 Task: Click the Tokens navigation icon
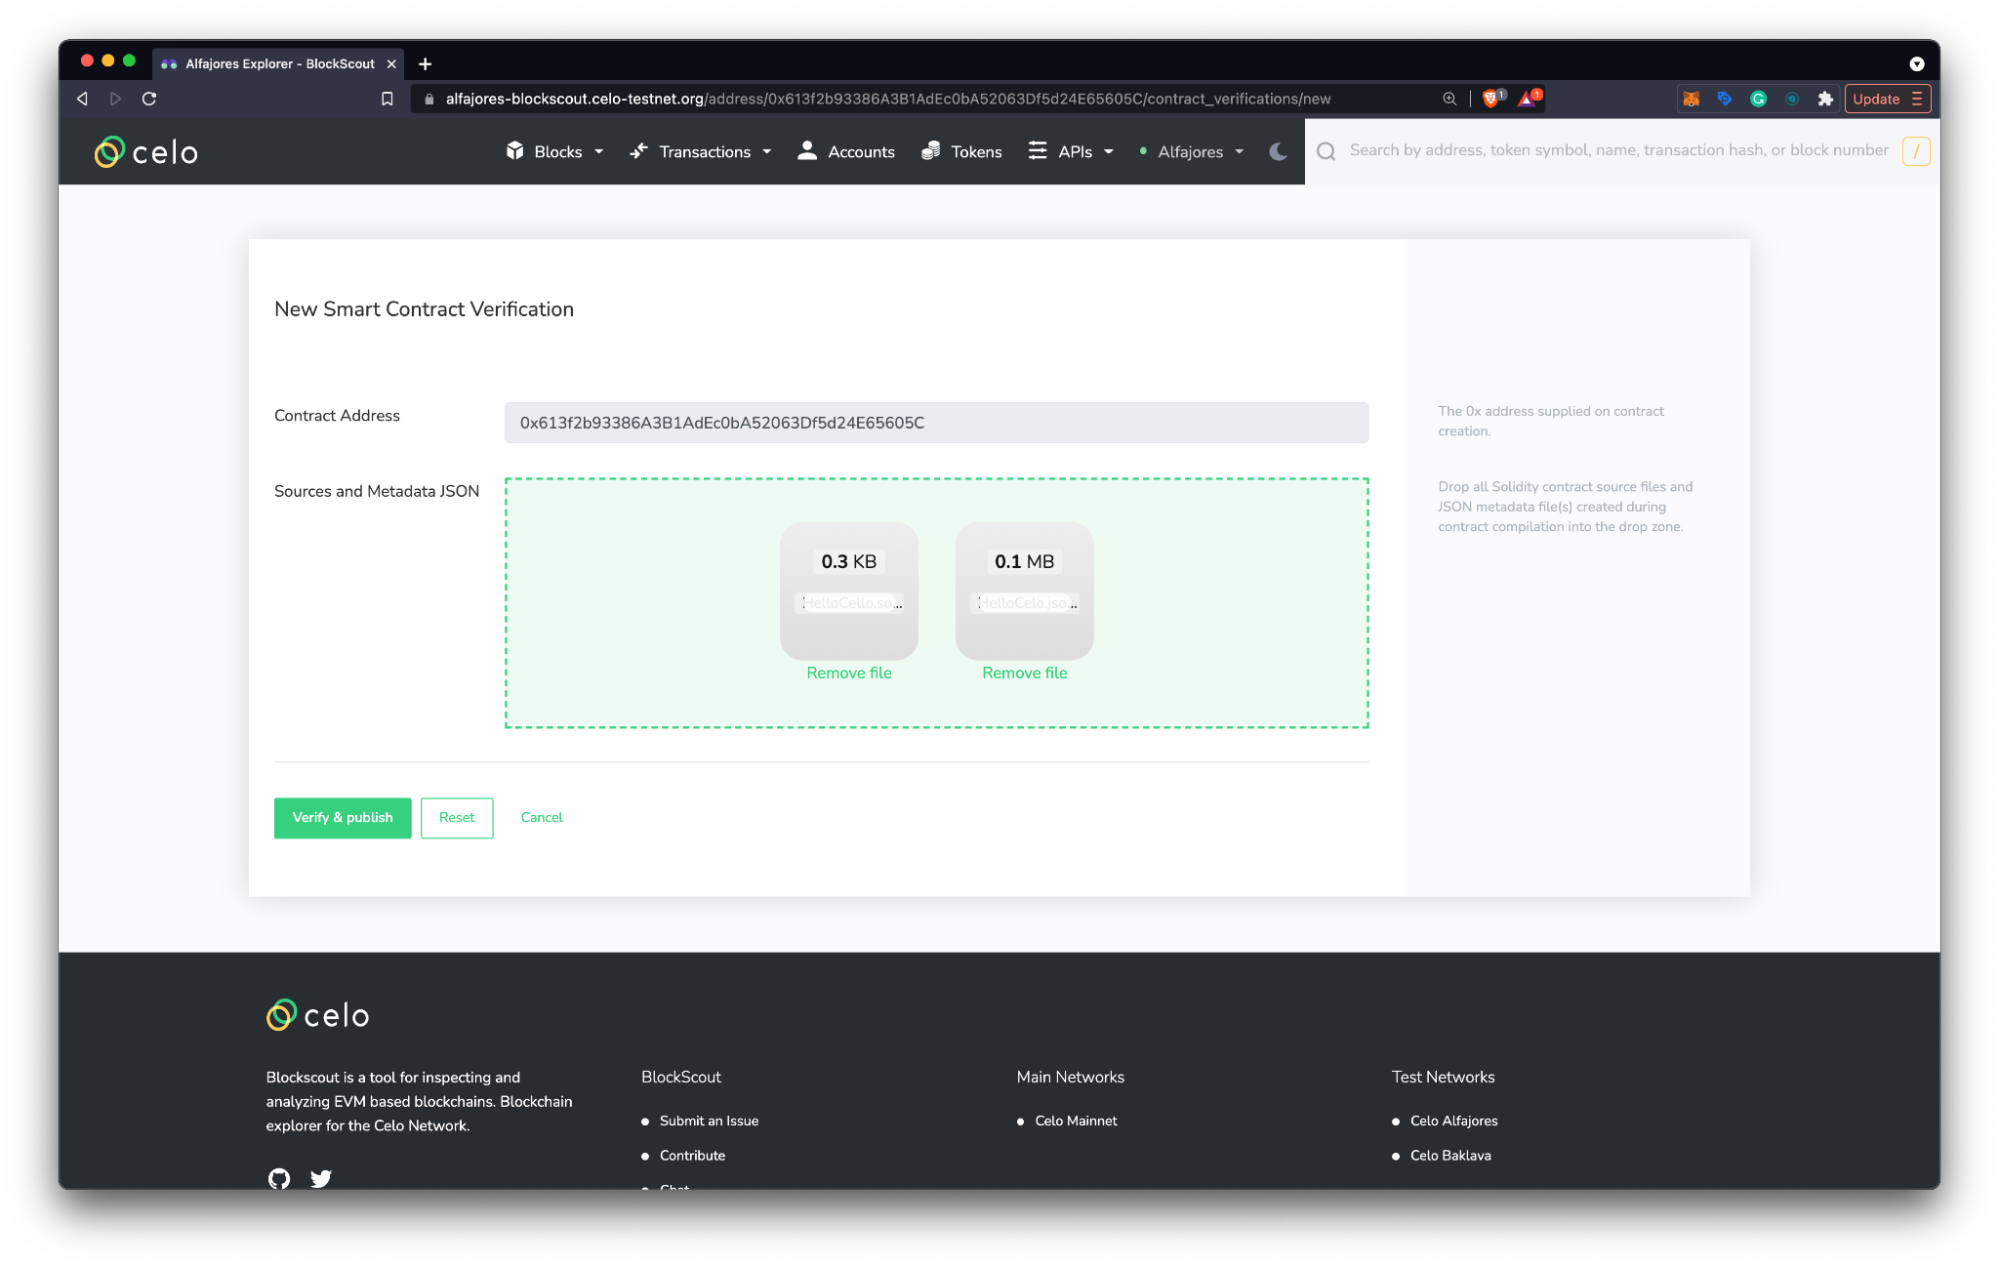pyautogui.click(x=930, y=151)
